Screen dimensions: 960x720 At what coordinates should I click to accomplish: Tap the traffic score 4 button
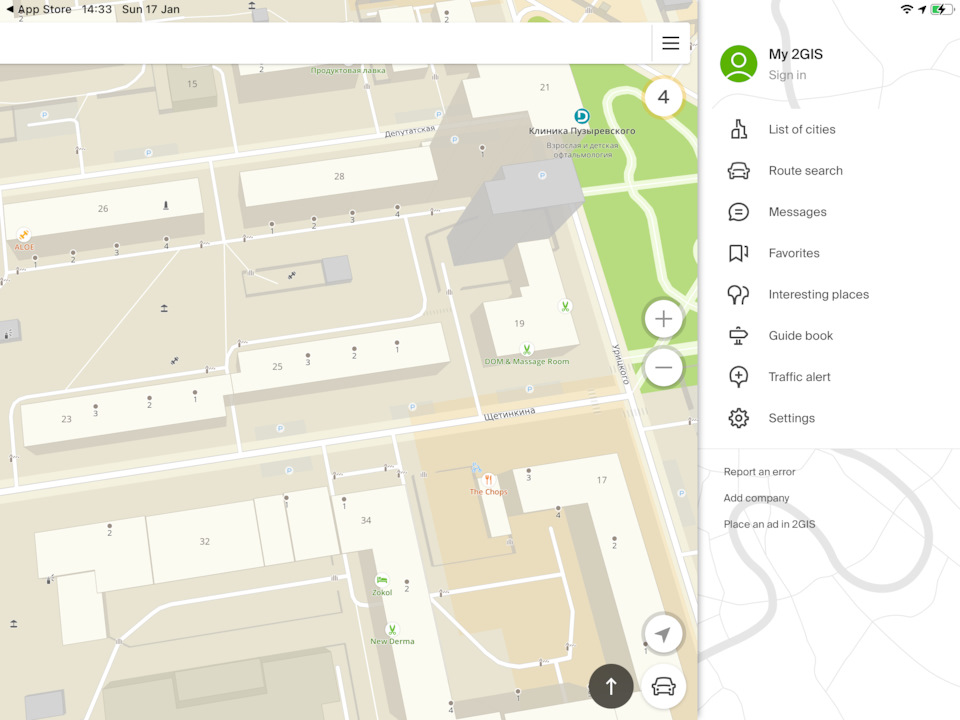pyautogui.click(x=664, y=97)
